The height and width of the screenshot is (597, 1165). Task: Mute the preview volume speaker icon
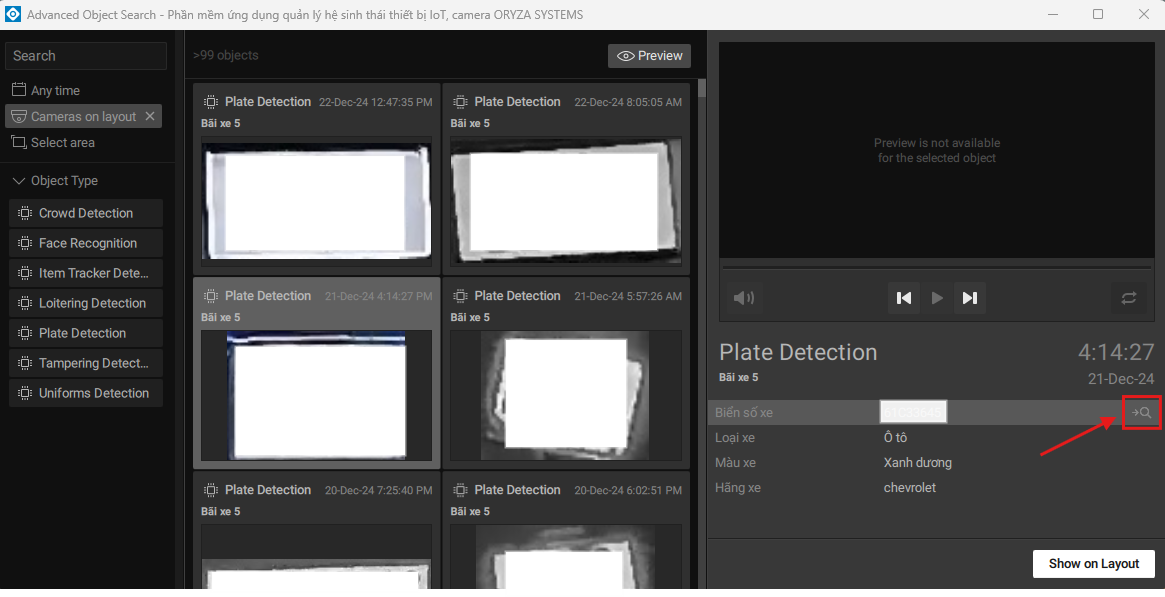coord(744,298)
